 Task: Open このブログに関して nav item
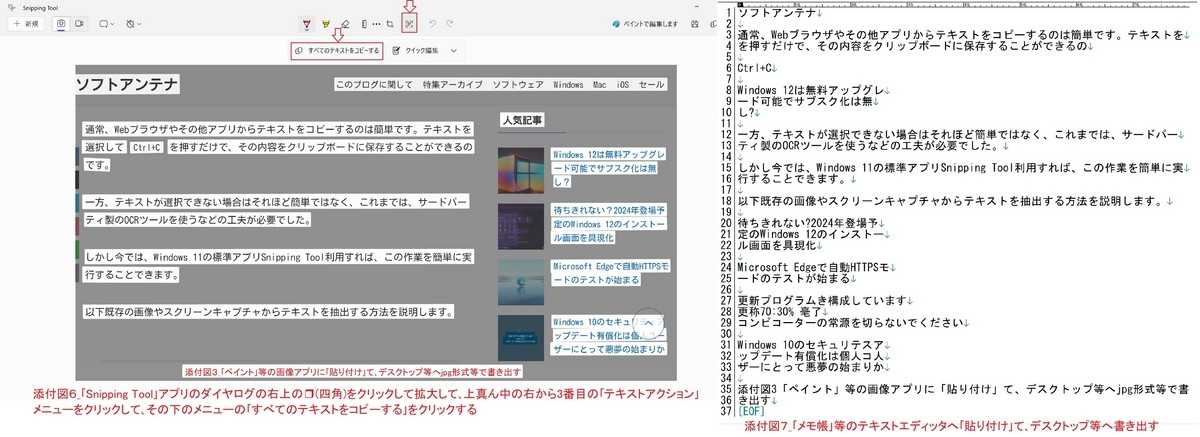coord(374,85)
